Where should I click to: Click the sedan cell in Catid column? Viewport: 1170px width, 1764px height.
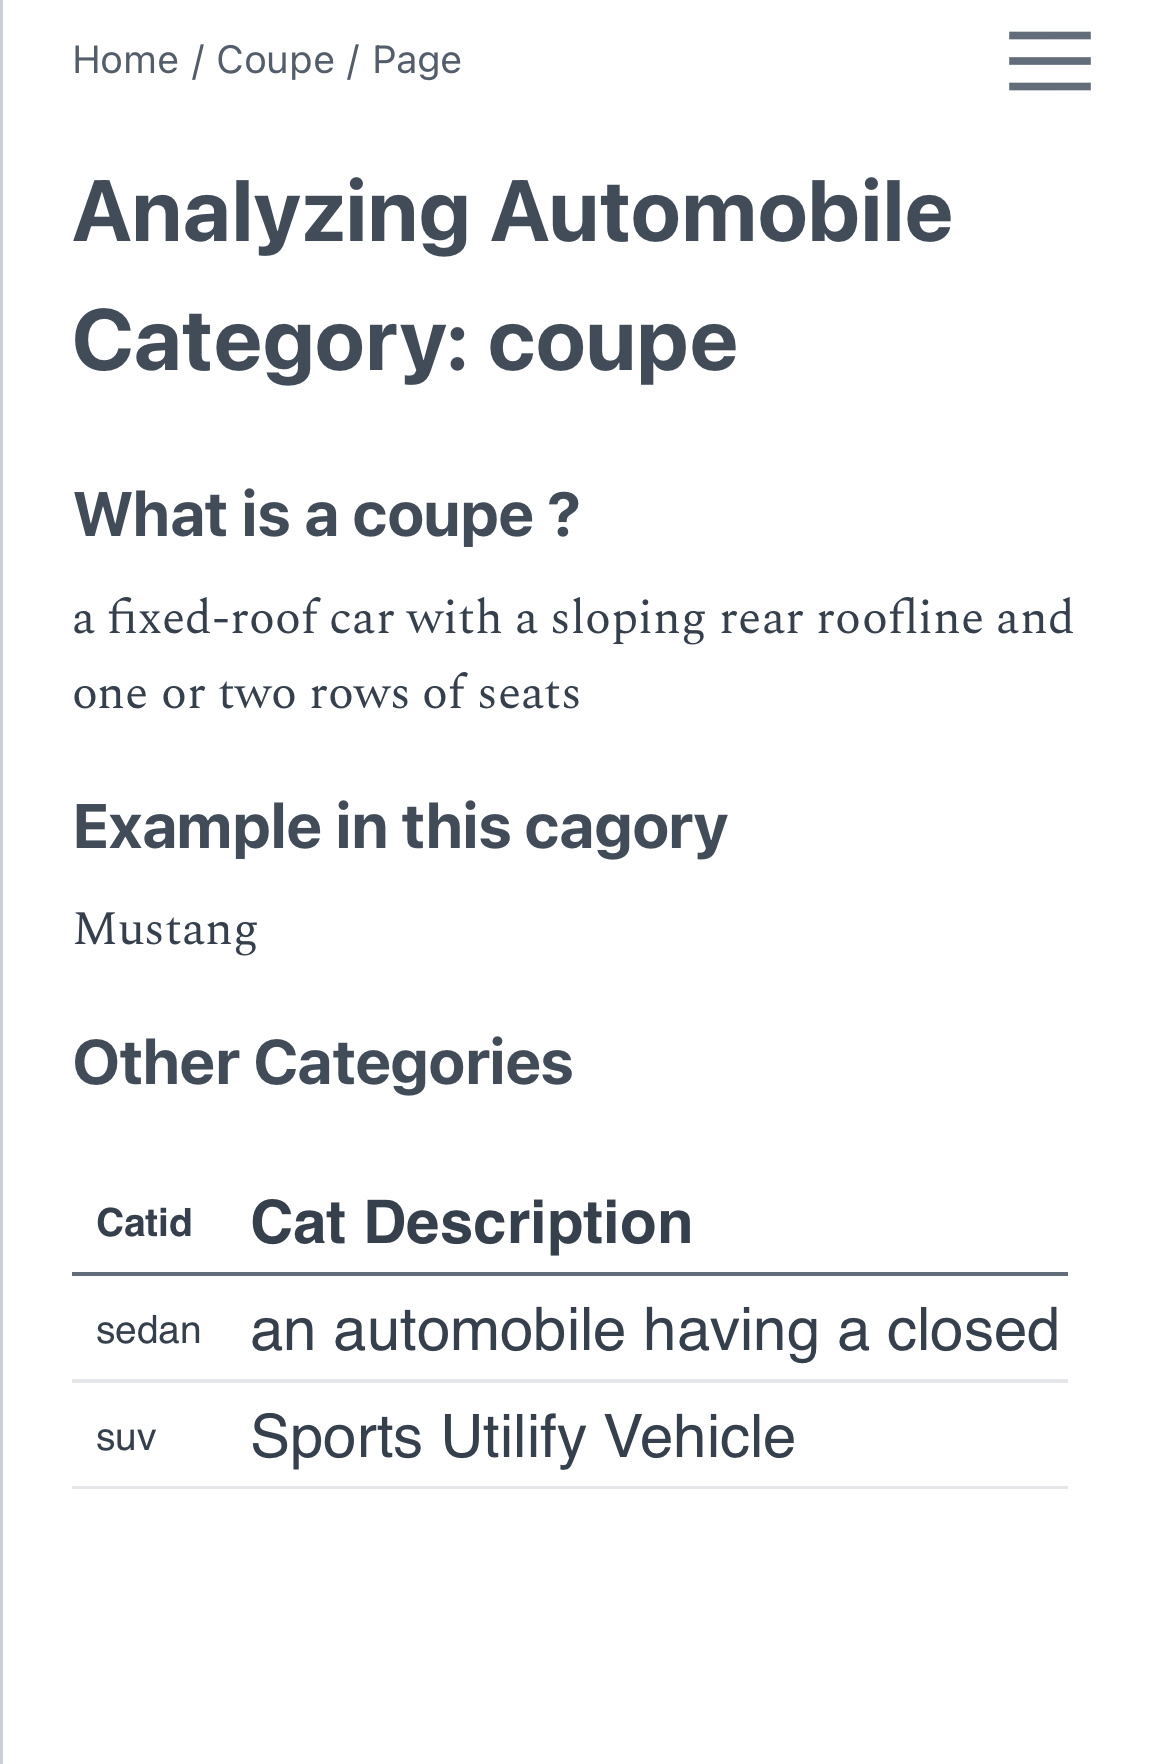click(148, 1330)
